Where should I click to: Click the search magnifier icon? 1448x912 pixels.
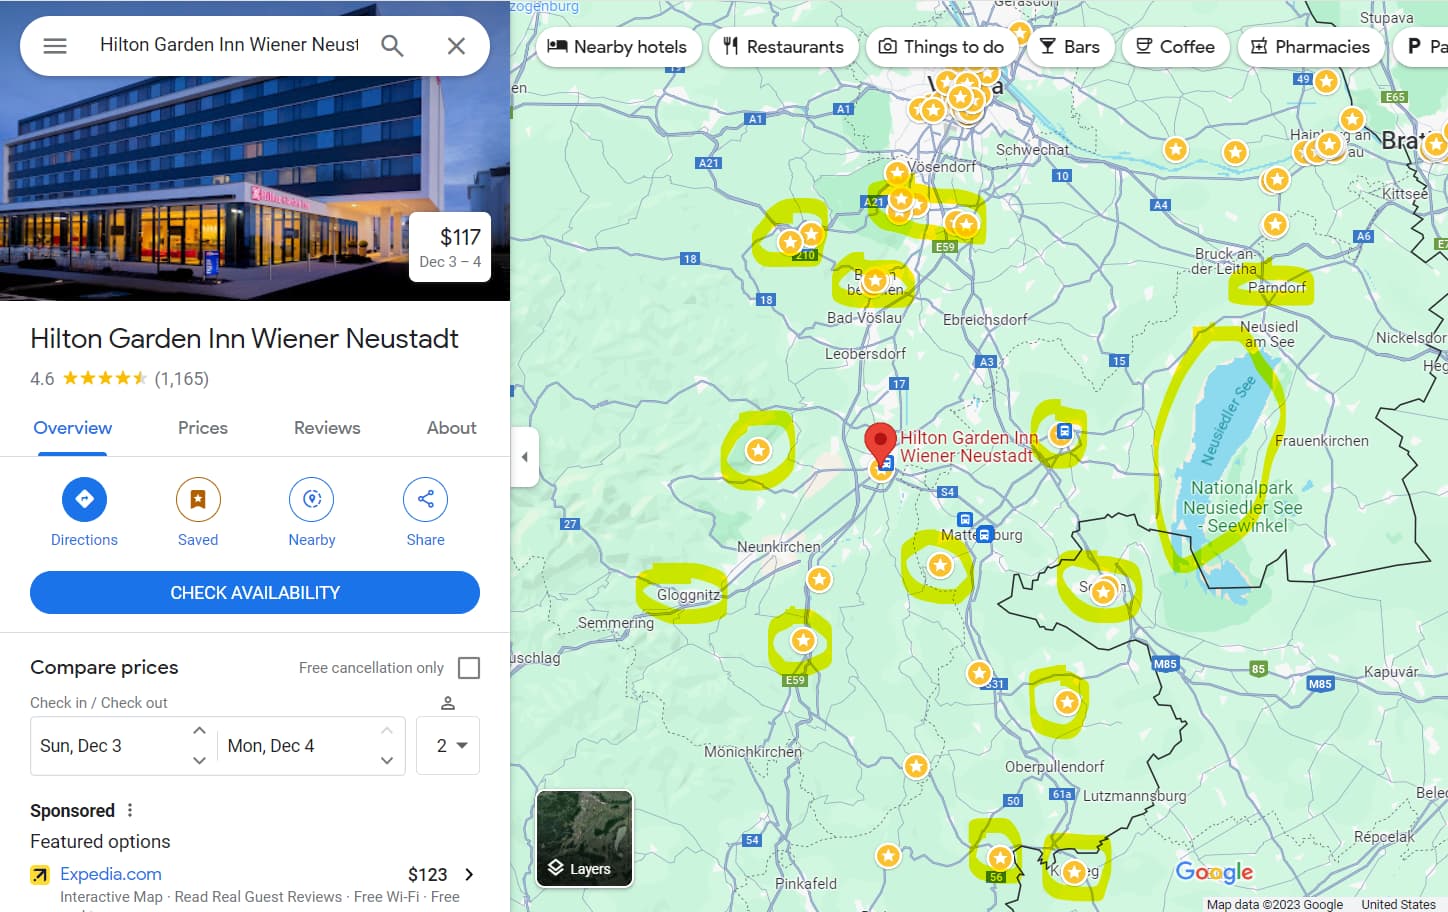pos(392,46)
